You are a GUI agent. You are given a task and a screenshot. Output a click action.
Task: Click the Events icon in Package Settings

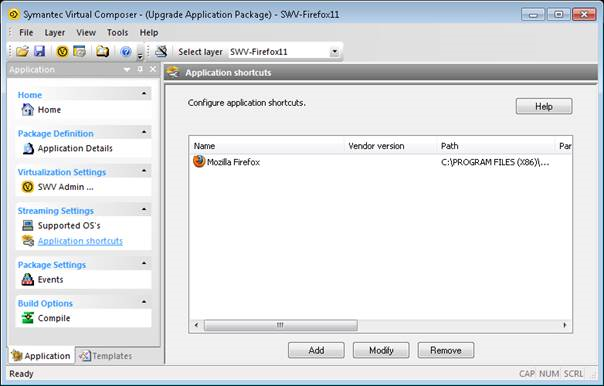pyautogui.click(x=28, y=279)
